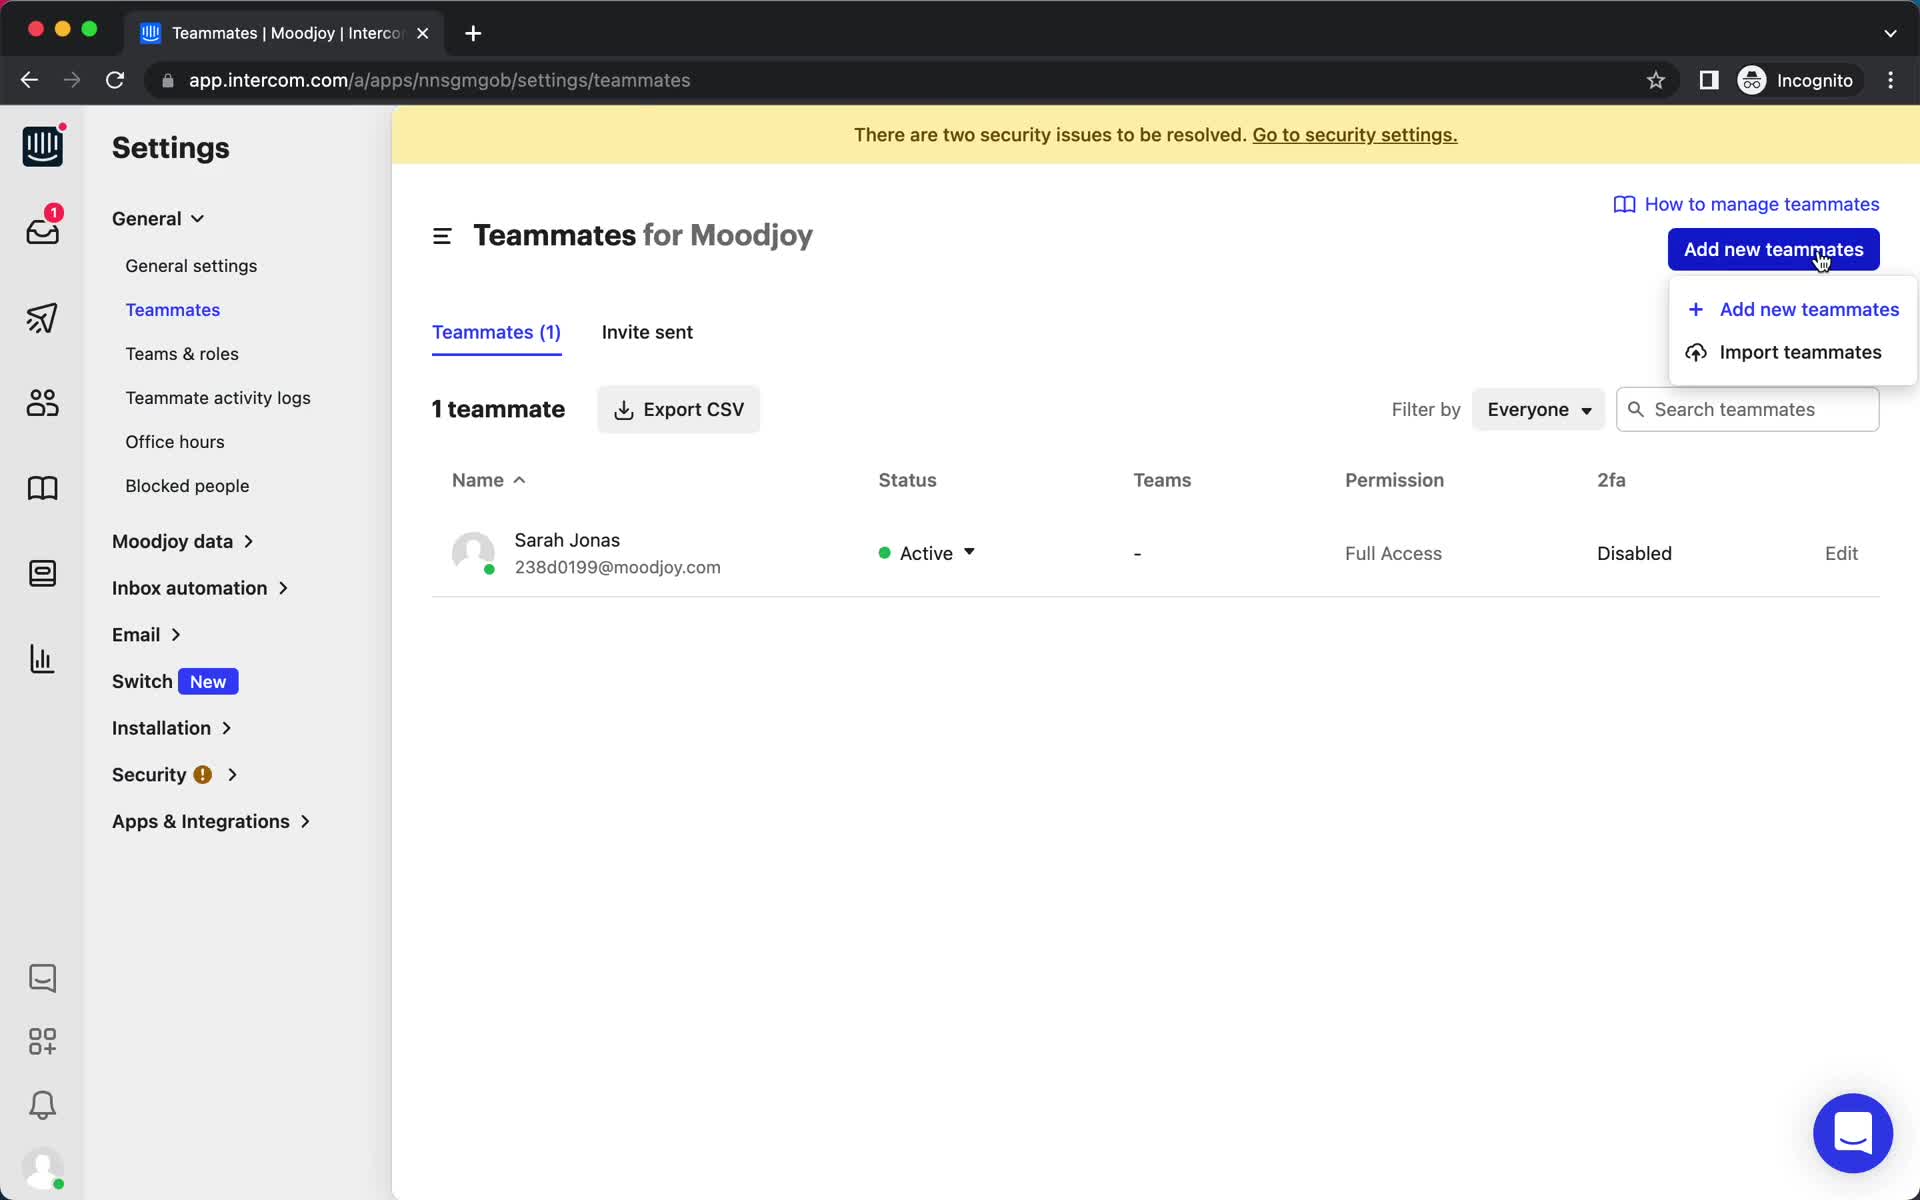Switch to Invite sent tab
The image size is (1920, 1200).
tap(647, 332)
